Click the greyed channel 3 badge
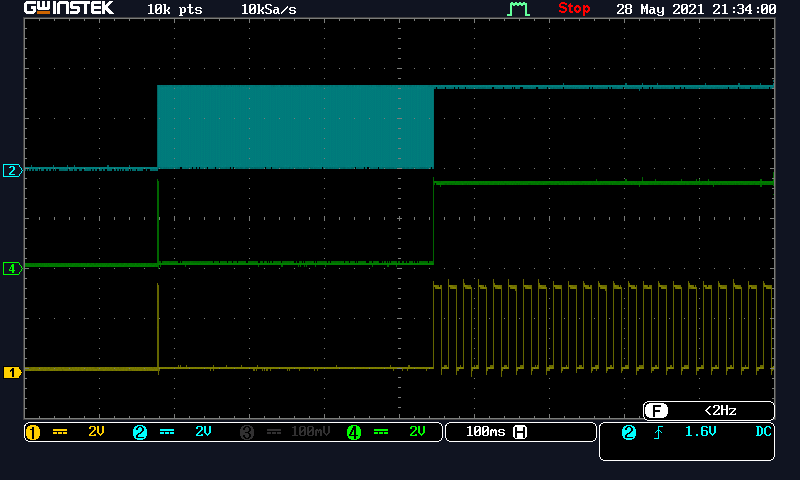This screenshot has width=800, height=480. [247, 433]
